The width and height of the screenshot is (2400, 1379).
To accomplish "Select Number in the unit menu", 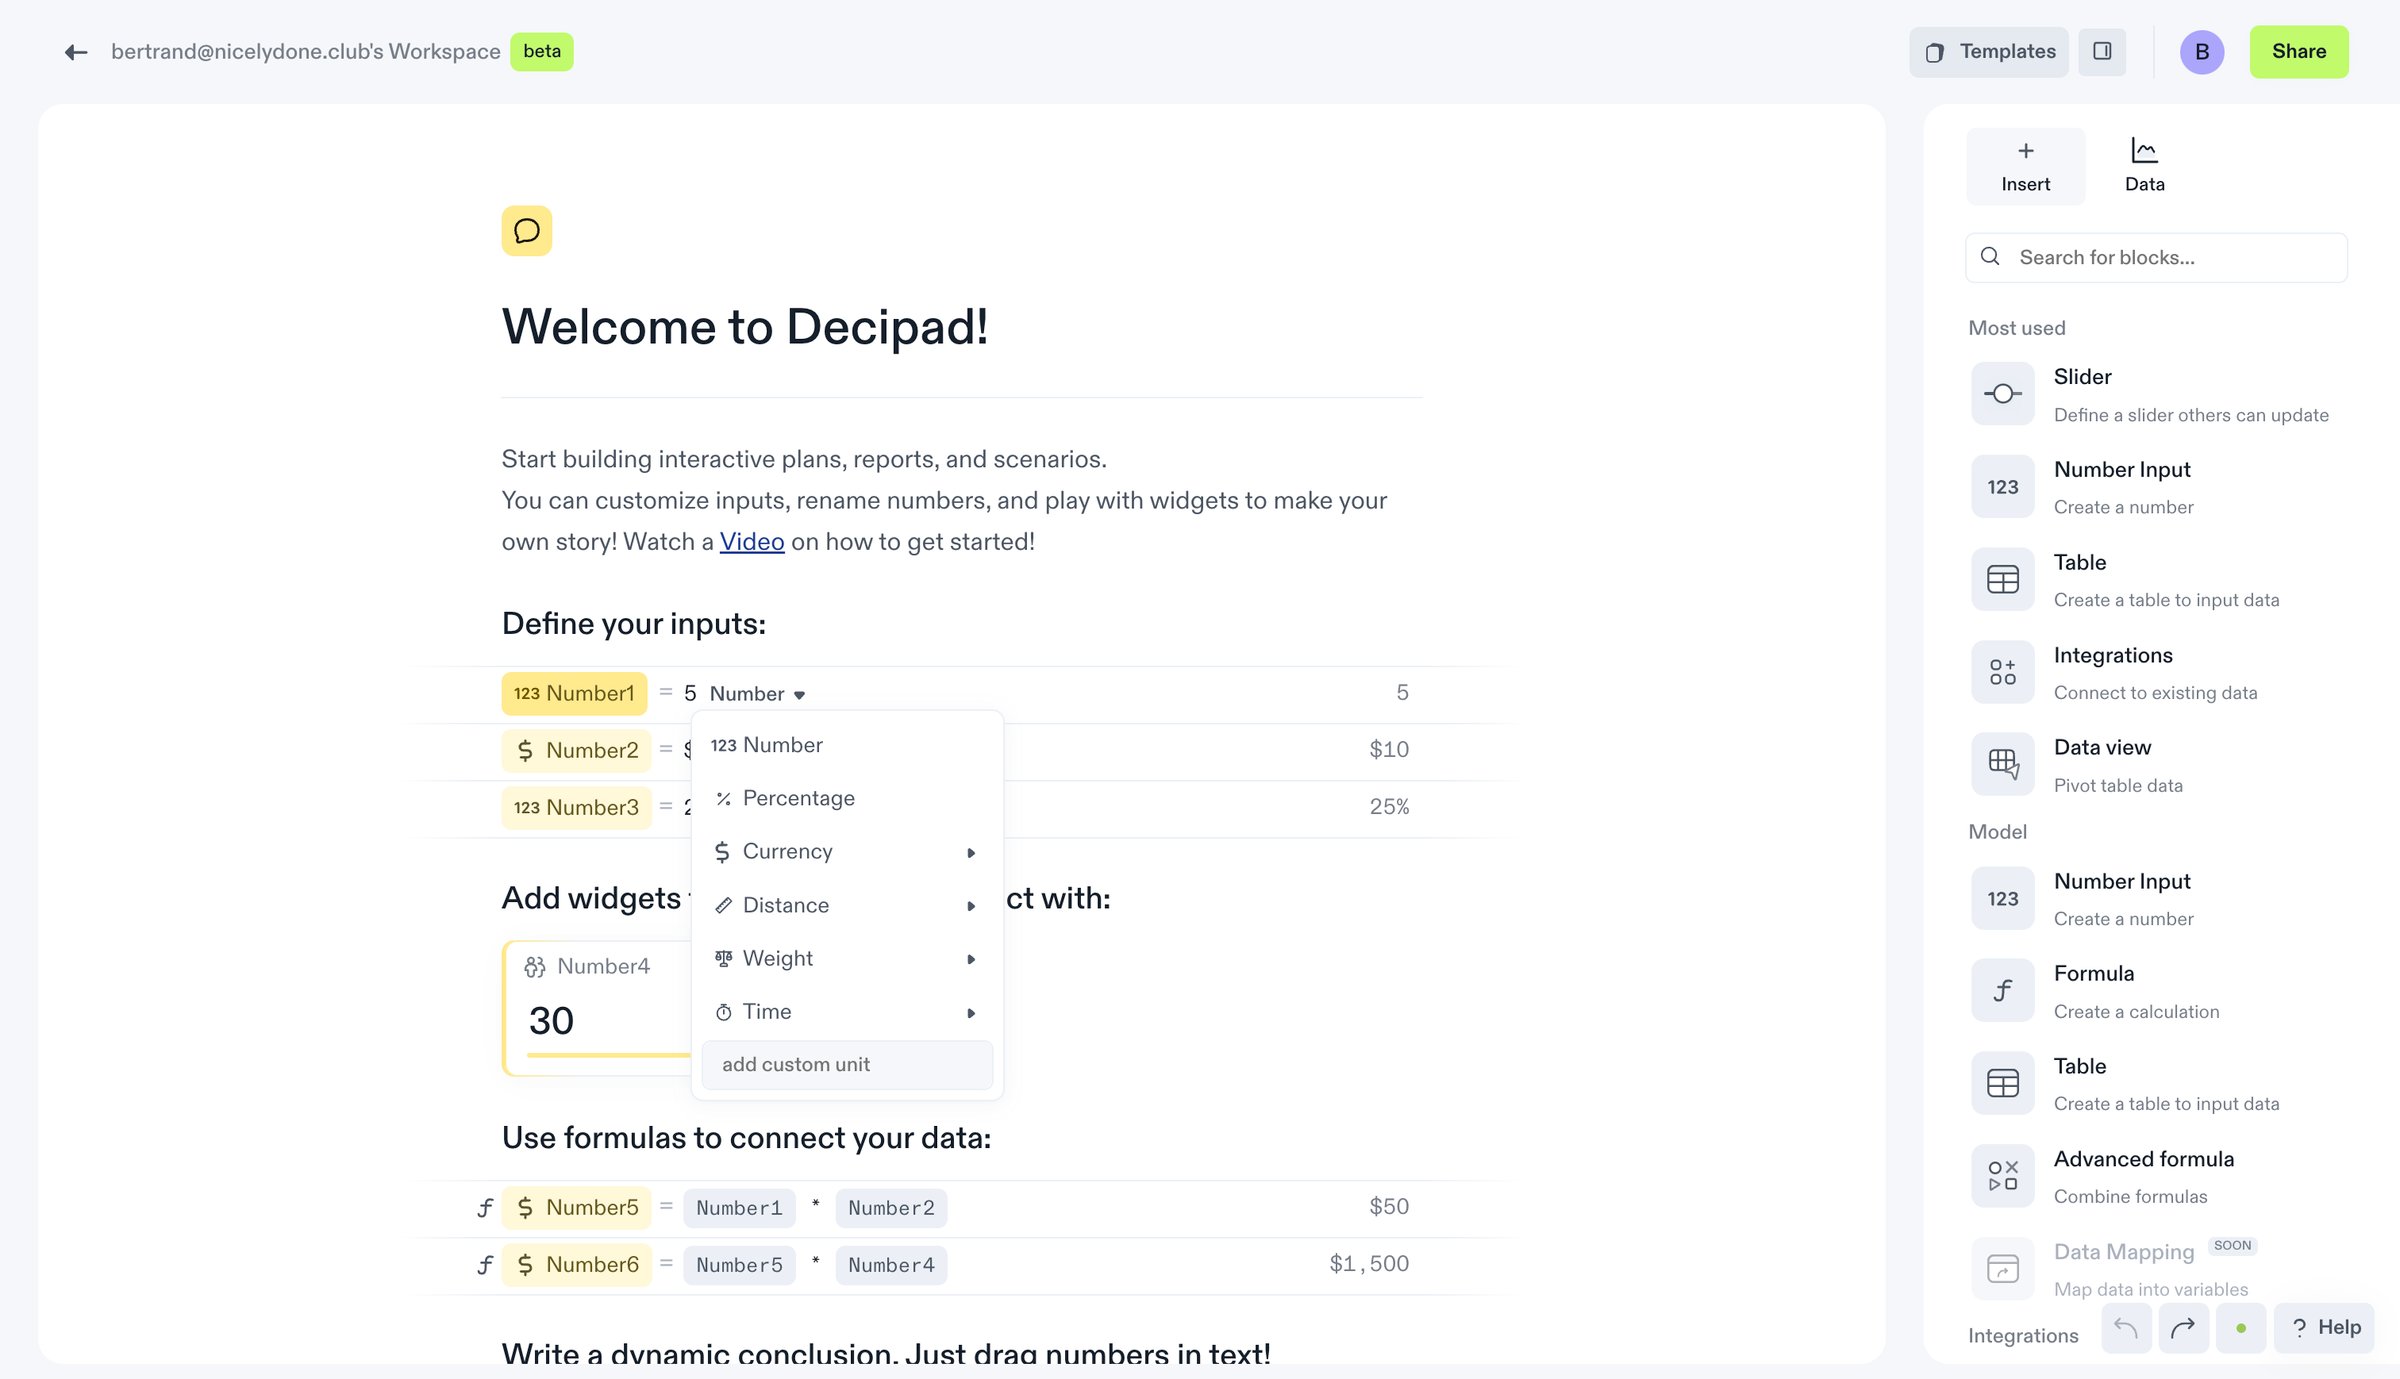I will pyautogui.click(x=847, y=745).
